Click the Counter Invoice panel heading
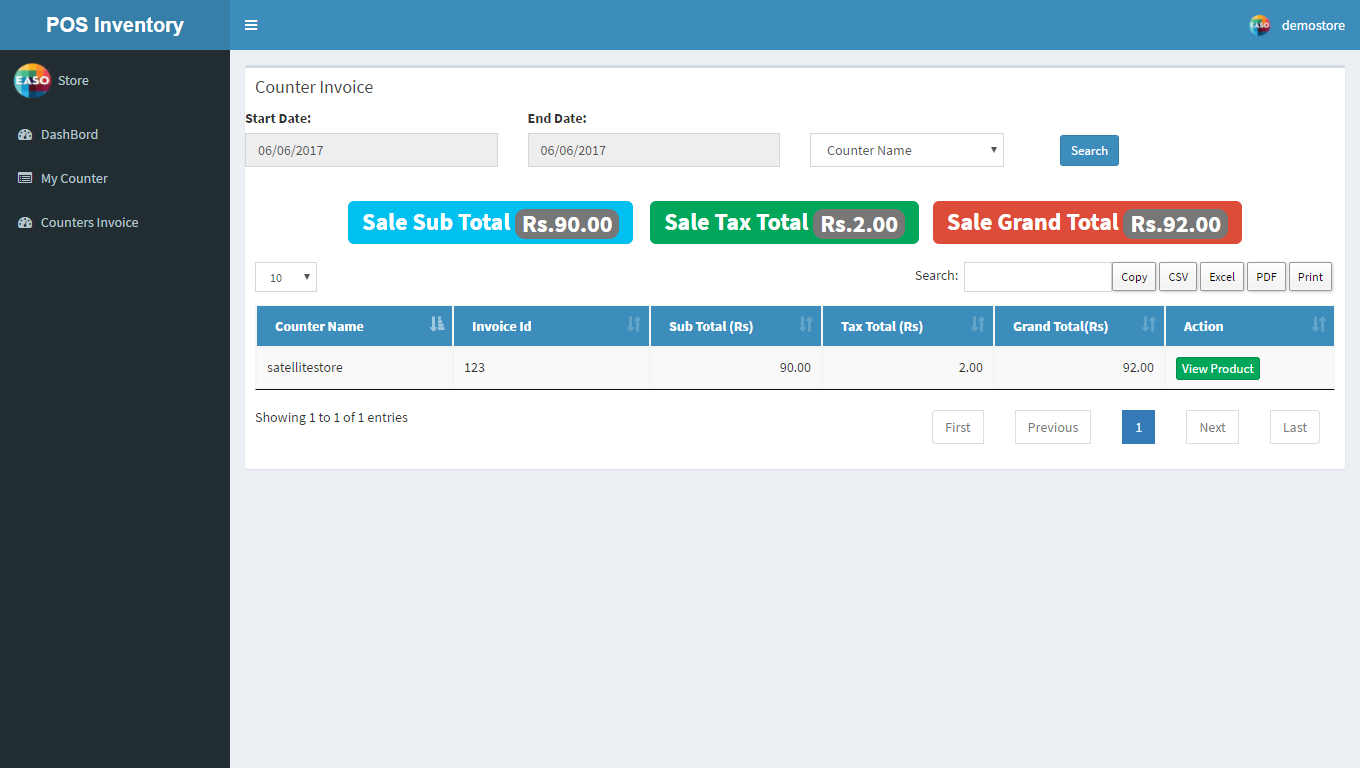1360x768 pixels. click(x=314, y=87)
